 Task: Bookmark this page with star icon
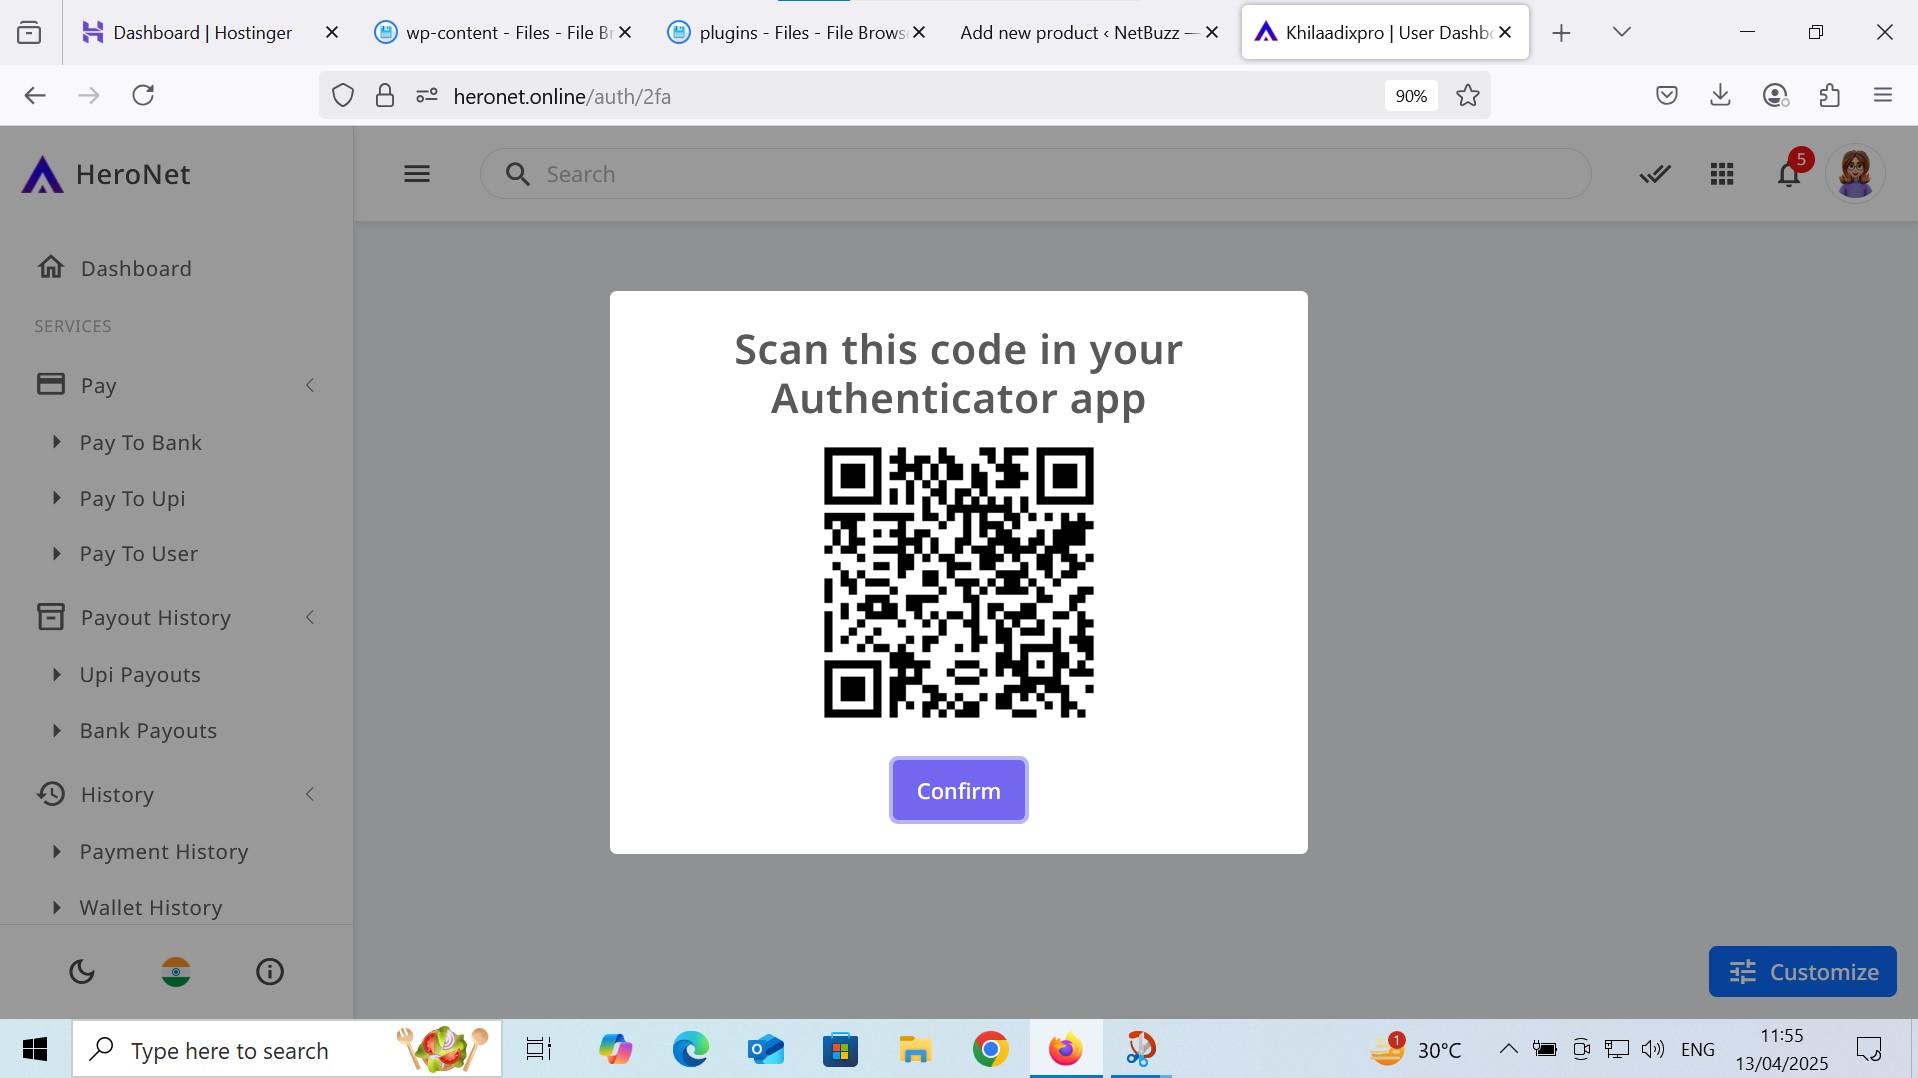point(1467,96)
